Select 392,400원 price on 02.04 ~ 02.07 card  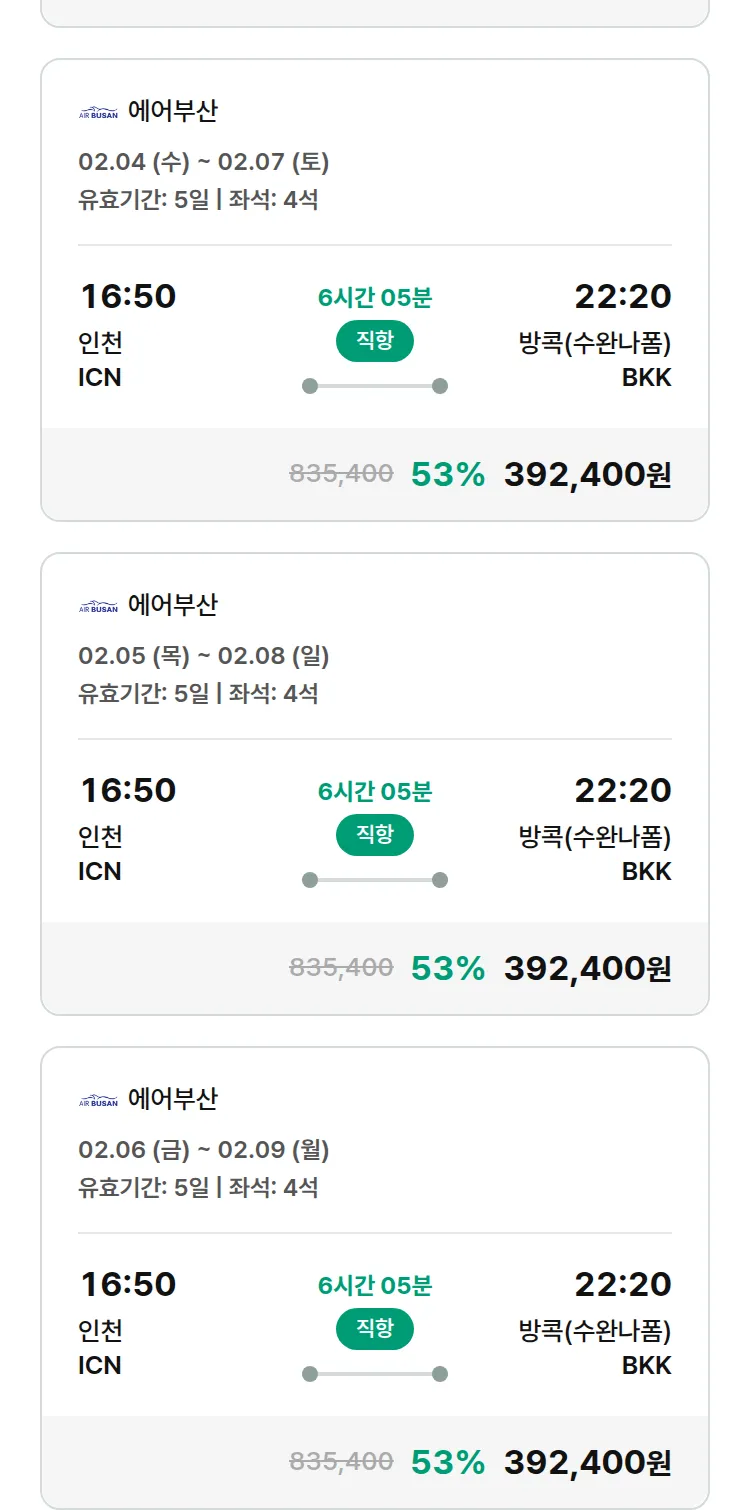[587, 475]
